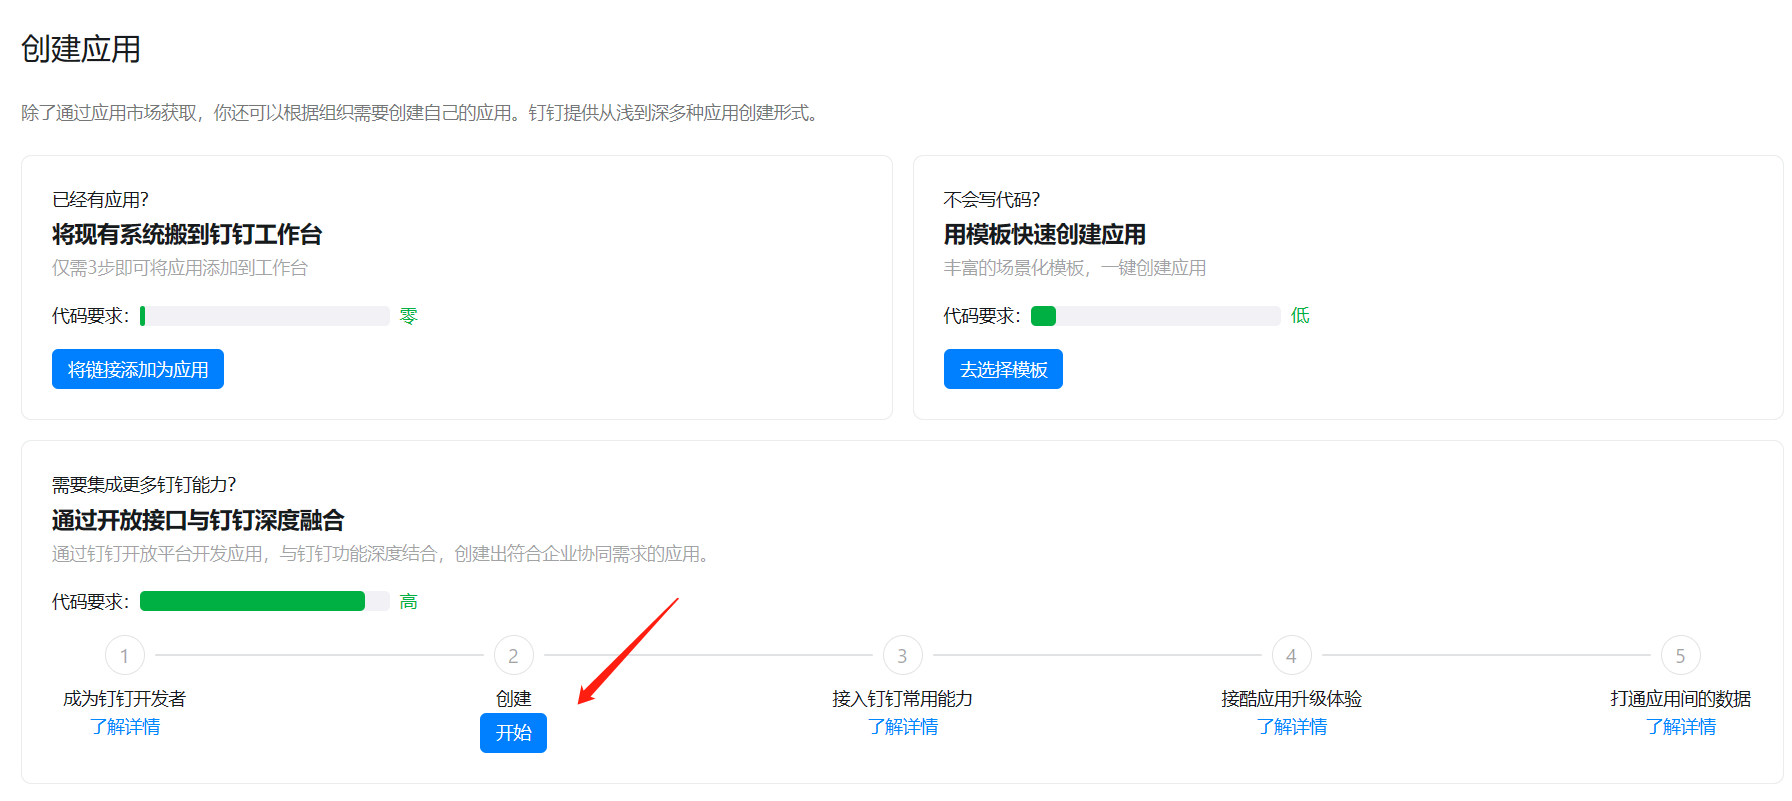Click the 零 level indicator text
This screenshot has height=801, width=1792.
[x=408, y=316]
